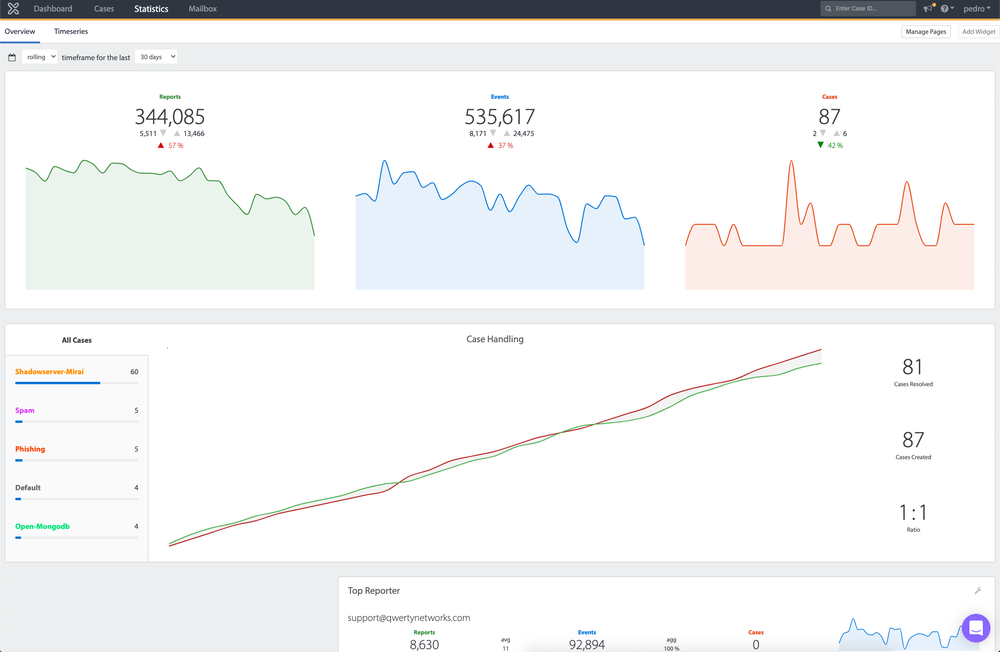Viewport: 1000px width, 652px height.
Task: Click the Add Widget button
Action: tap(978, 31)
